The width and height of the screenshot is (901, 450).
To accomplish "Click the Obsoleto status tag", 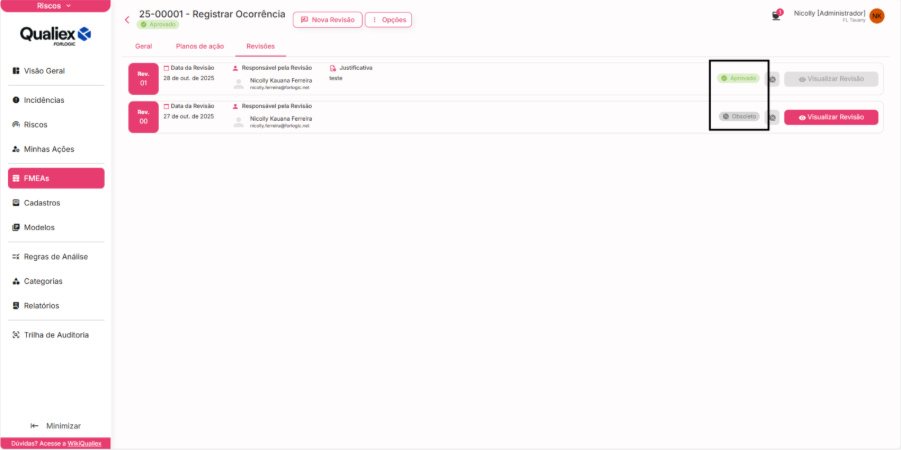I will click(739, 116).
